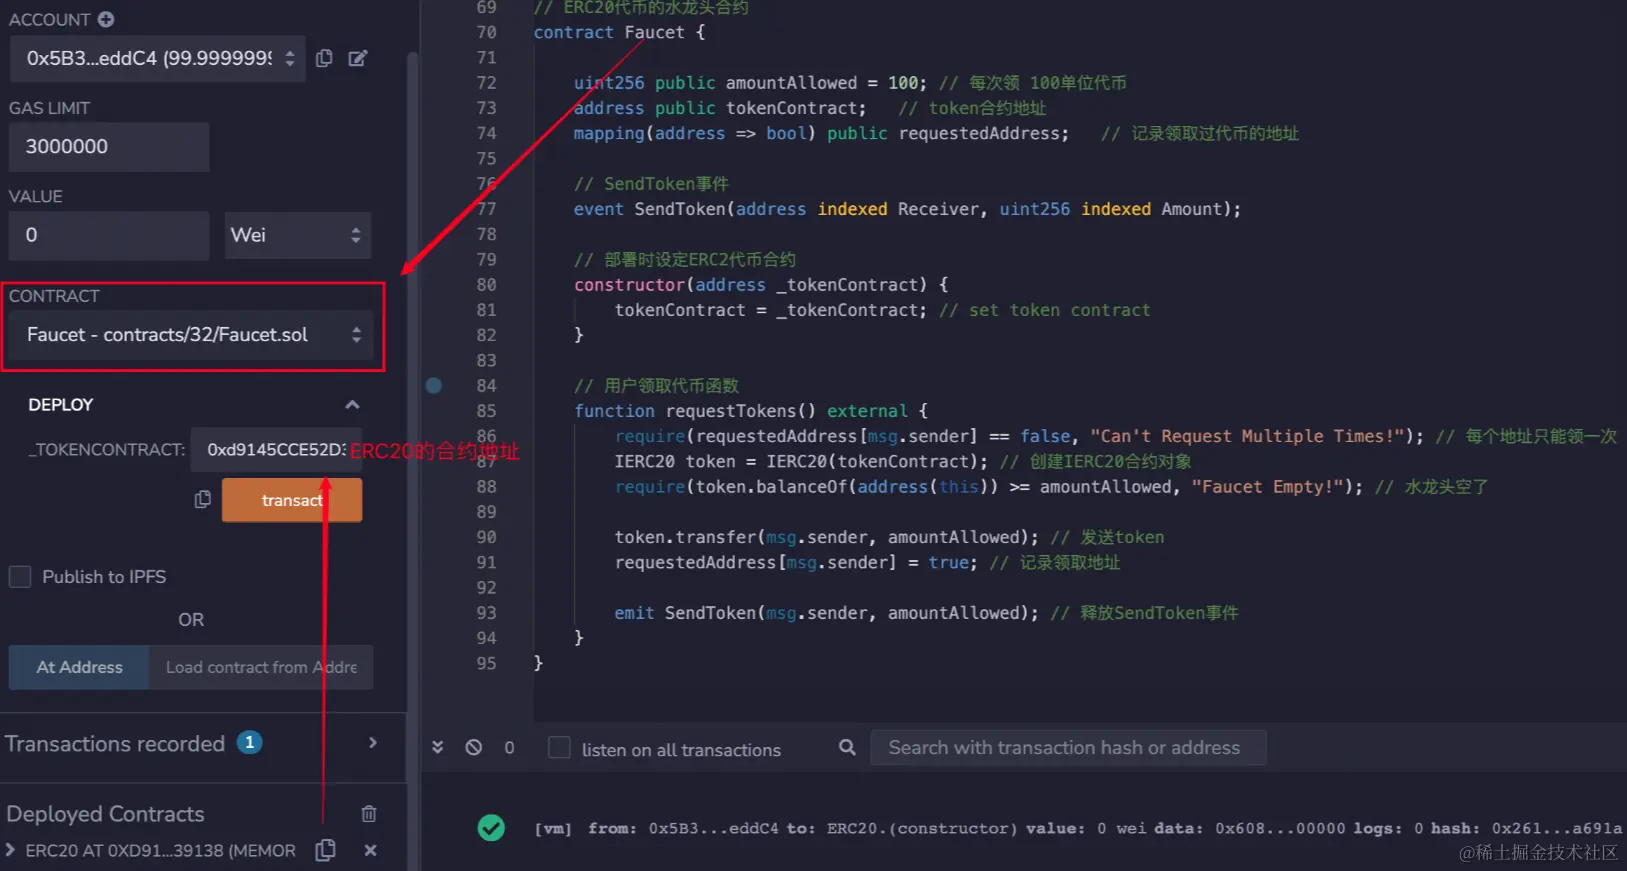Remove the breakpoint dot at line 84
This screenshot has width=1627, height=871.
[x=434, y=385]
